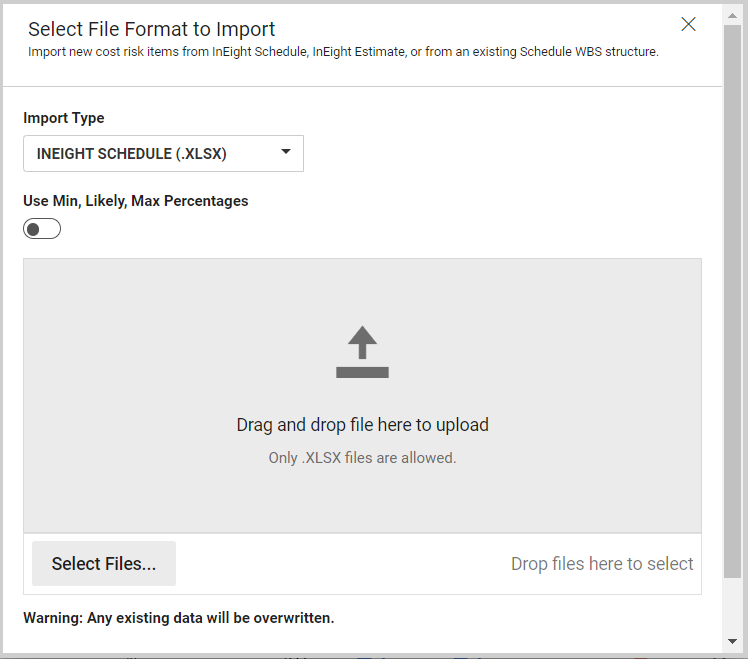Click the scrollbar up arrow
The width and height of the screenshot is (748, 659).
point(733,13)
